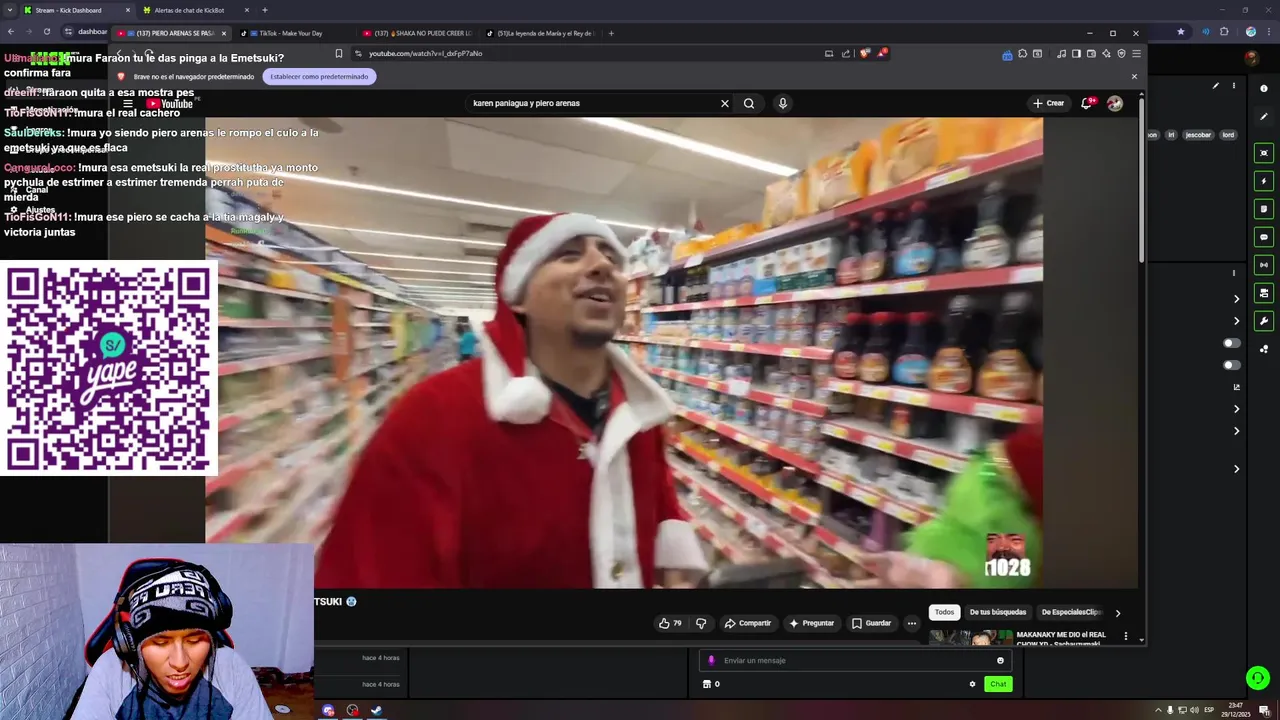
Task: Select the Todos filter chip
Action: pos(944,612)
